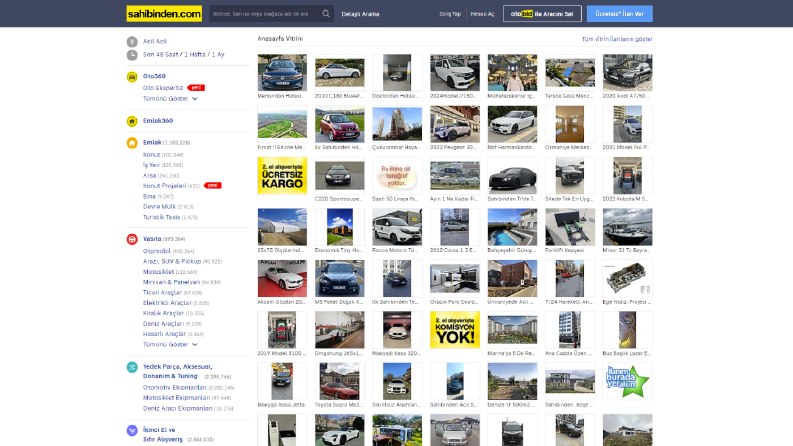Click the Ücretsiz Kargo yellow banner
Viewport: 793px width, 446px height.
pos(282,175)
